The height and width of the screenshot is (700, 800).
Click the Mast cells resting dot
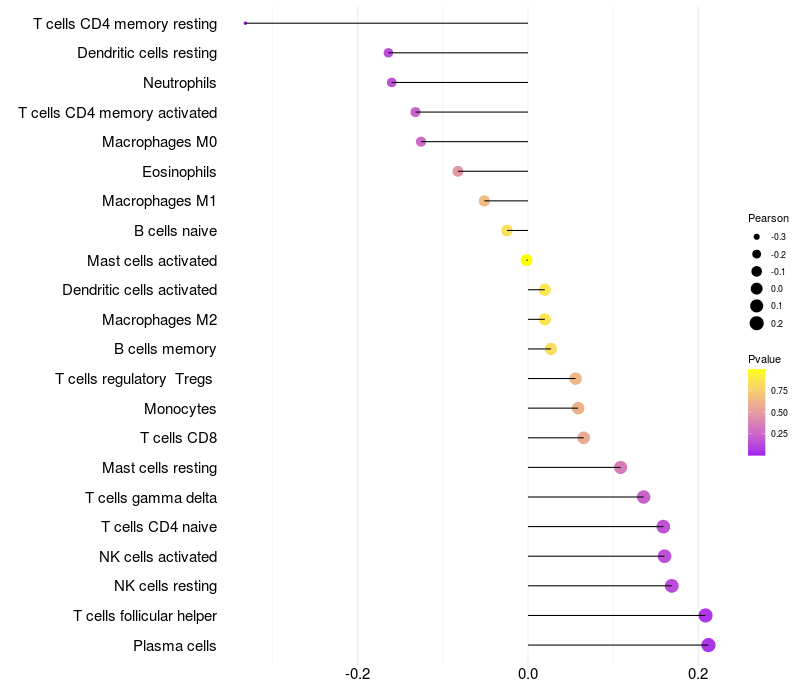coord(620,467)
